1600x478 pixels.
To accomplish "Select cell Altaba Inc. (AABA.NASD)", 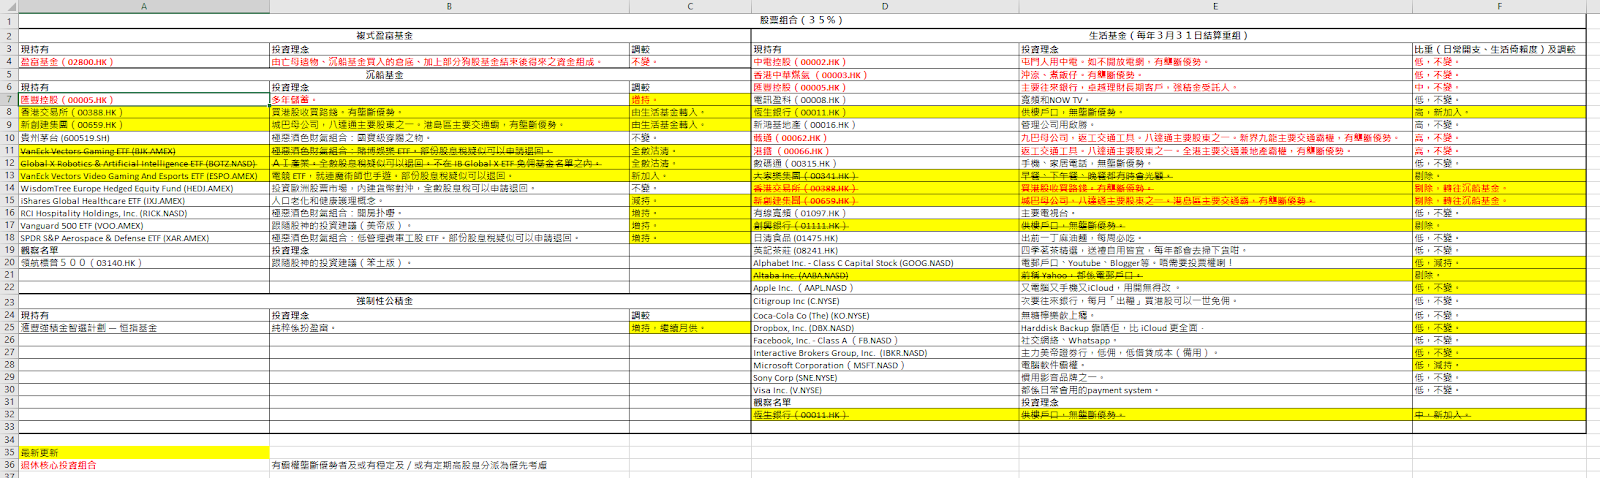I will (x=885, y=275).
